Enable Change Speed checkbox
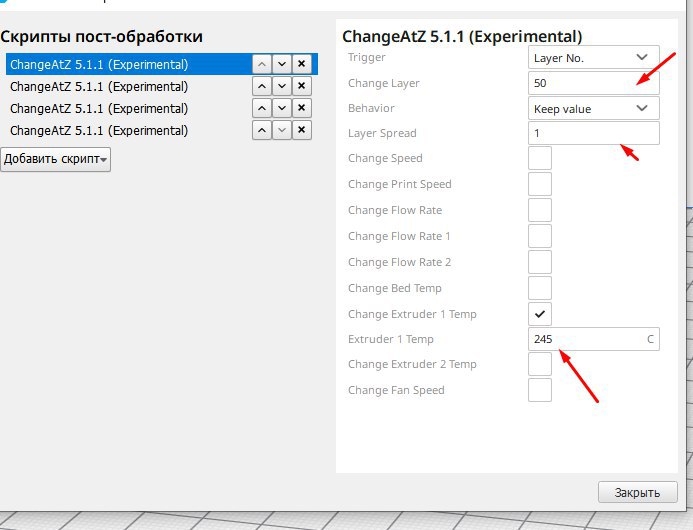Image resolution: width=693 pixels, height=530 pixels. click(x=540, y=158)
